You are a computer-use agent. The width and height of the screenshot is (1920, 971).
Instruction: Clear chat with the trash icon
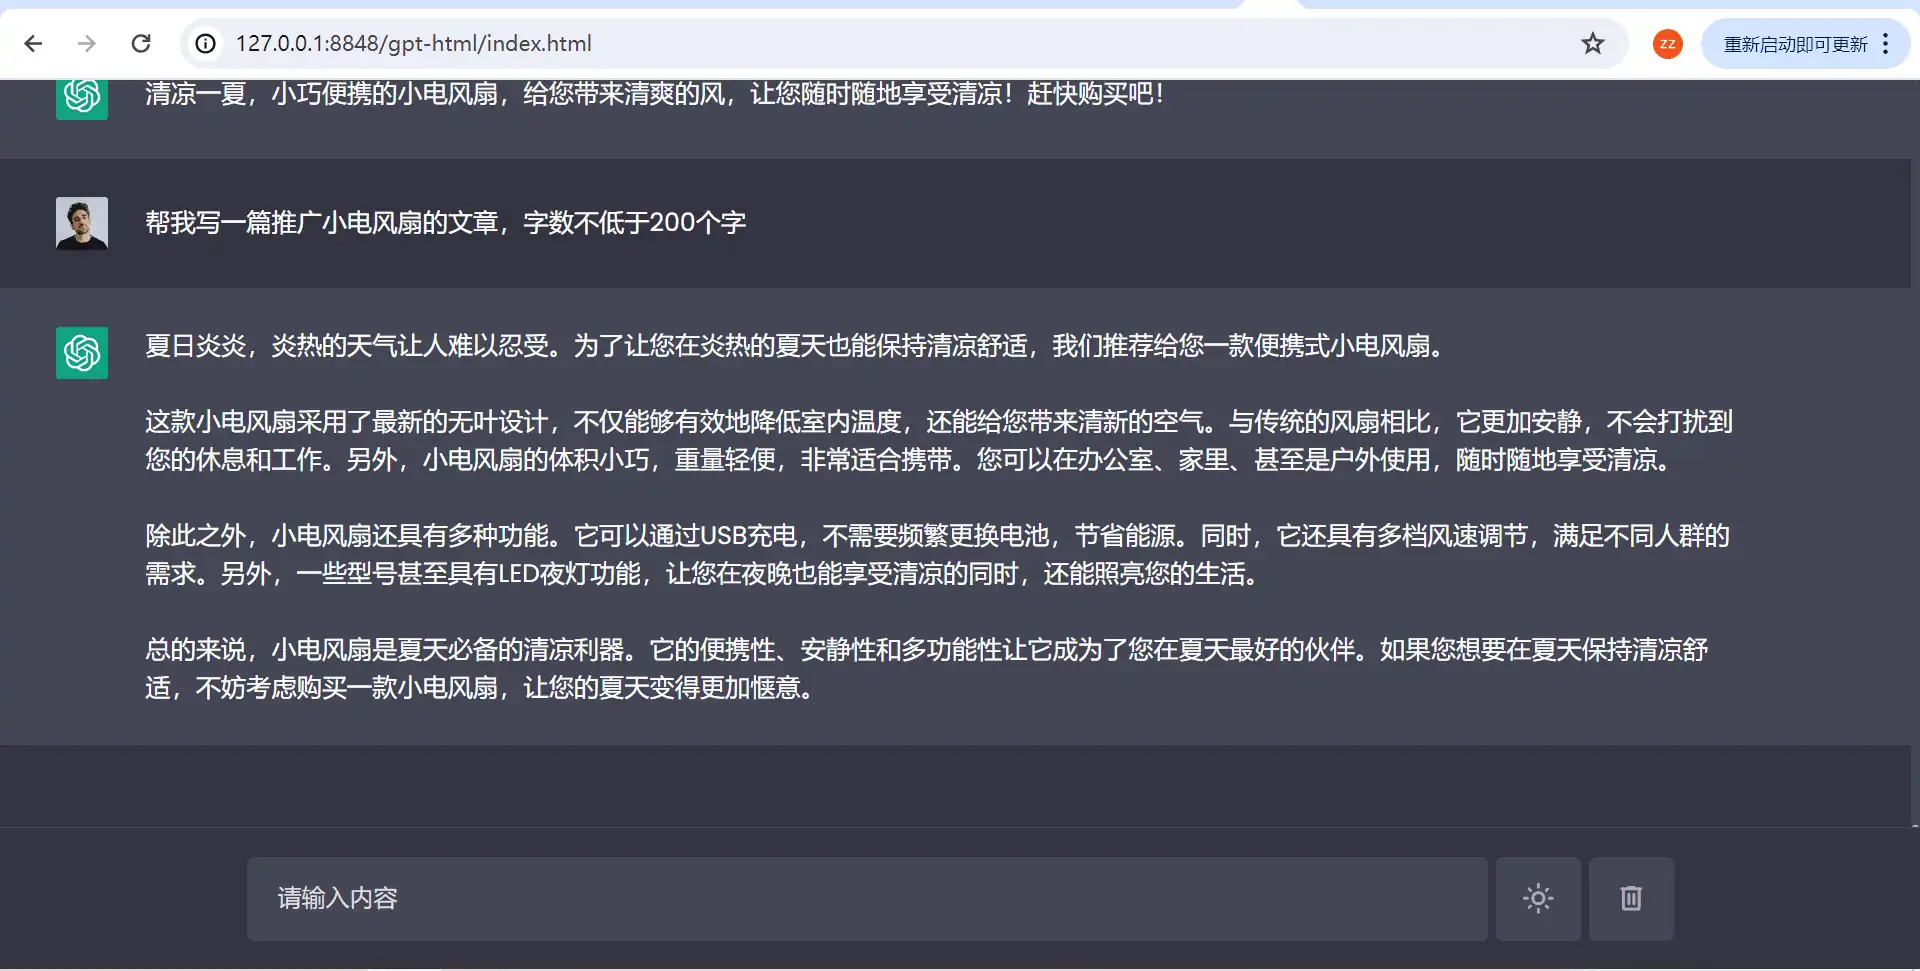1631,898
